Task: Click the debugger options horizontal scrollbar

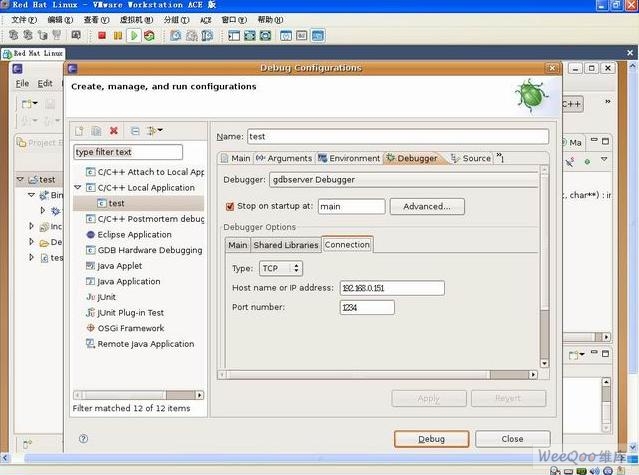Action: point(378,374)
